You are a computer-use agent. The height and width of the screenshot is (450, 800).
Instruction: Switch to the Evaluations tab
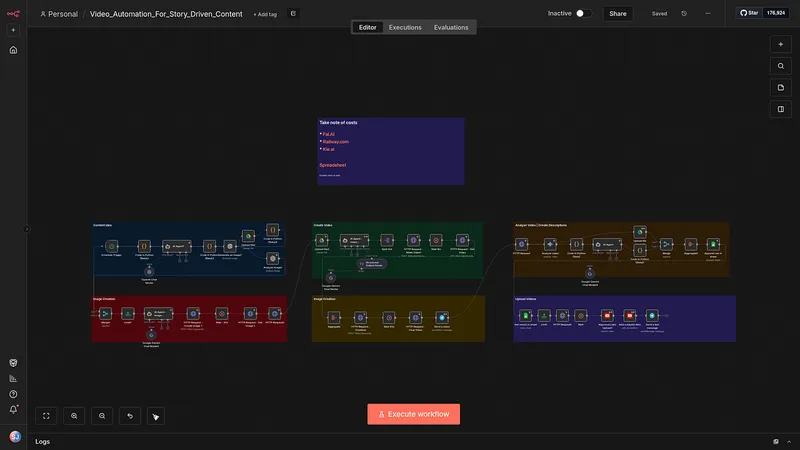(451, 28)
